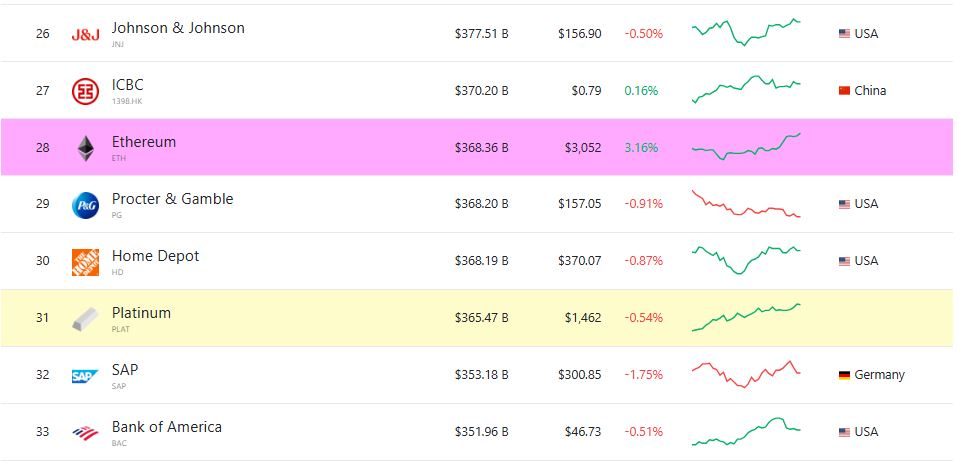
Task: Click the Johnson & Johnson J&J logo
Action: point(86,35)
